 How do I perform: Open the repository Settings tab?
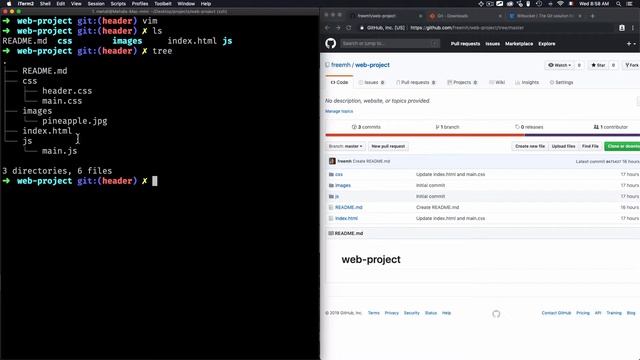pos(561,82)
